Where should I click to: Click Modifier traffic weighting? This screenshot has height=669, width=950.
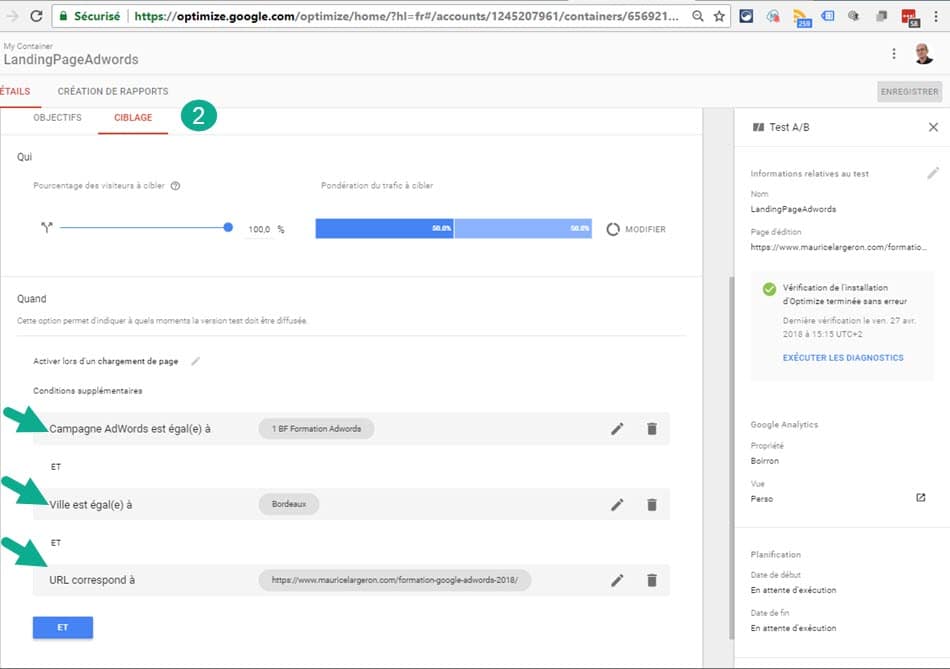click(x=636, y=229)
